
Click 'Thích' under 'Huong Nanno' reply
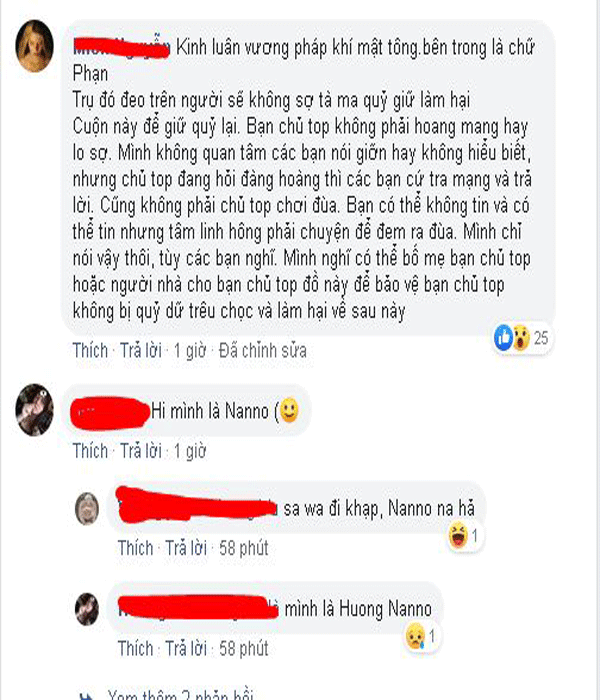136,648
